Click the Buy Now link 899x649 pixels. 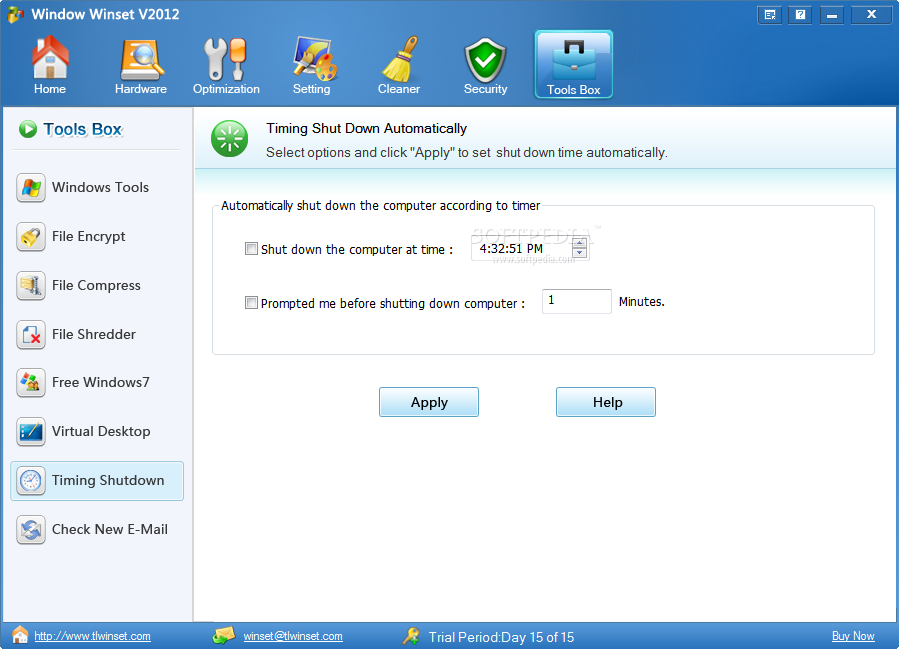(x=853, y=636)
